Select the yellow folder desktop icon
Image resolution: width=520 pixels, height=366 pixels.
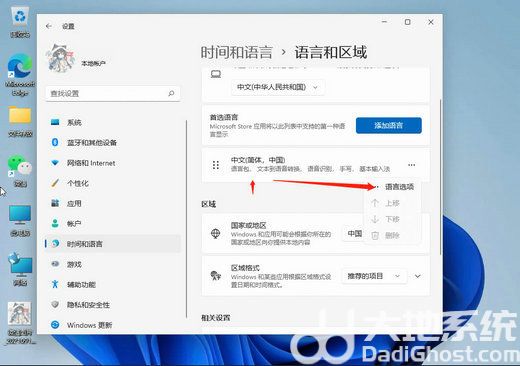[20, 122]
